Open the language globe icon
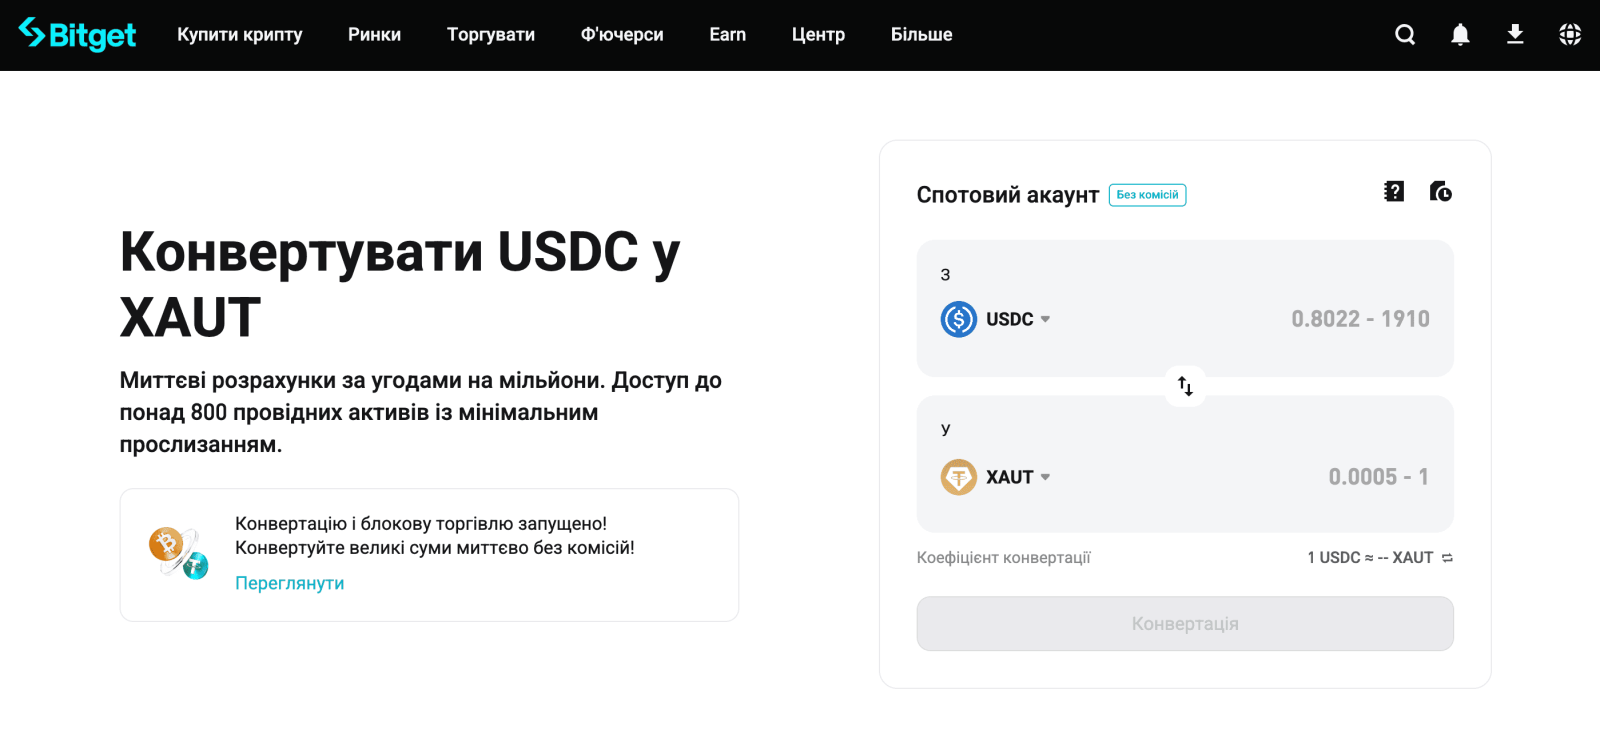1600x745 pixels. (x=1570, y=35)
